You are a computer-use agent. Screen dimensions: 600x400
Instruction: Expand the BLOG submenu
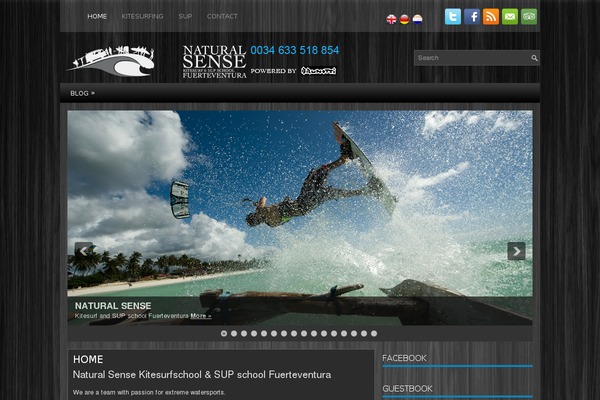[x=82, y=93]
